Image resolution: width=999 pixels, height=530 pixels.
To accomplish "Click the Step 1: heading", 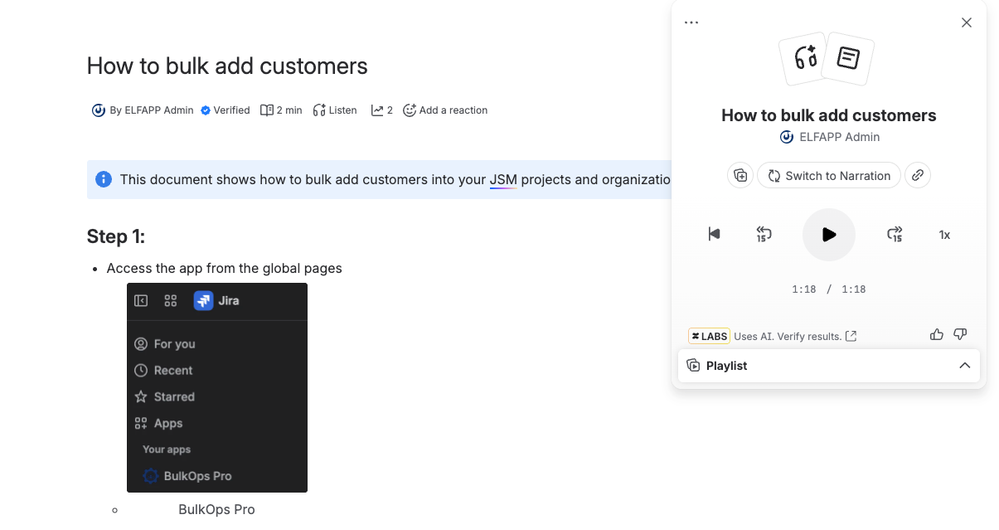I will pos(116,236).
